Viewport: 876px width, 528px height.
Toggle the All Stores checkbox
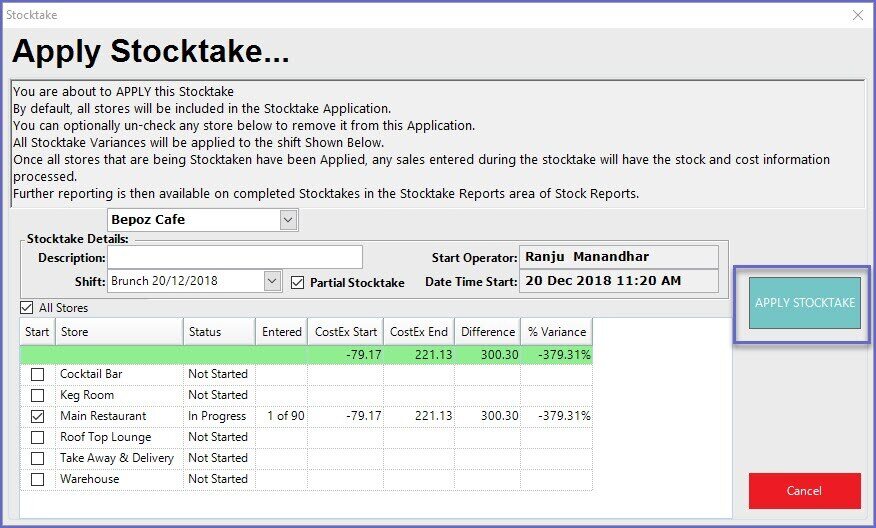[27, 308]
